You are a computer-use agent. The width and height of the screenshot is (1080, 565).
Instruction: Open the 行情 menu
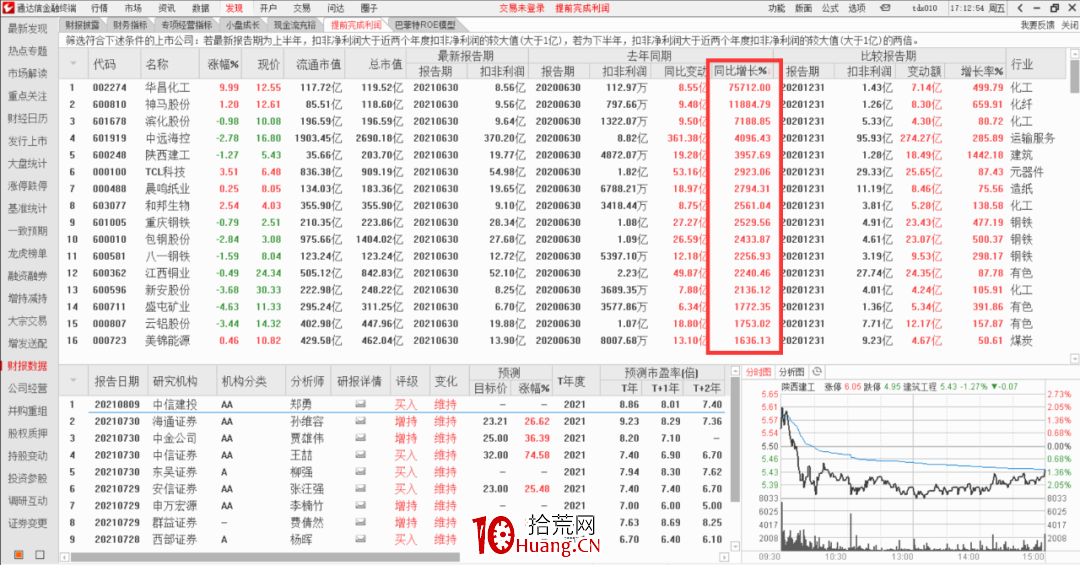(100, 8)
